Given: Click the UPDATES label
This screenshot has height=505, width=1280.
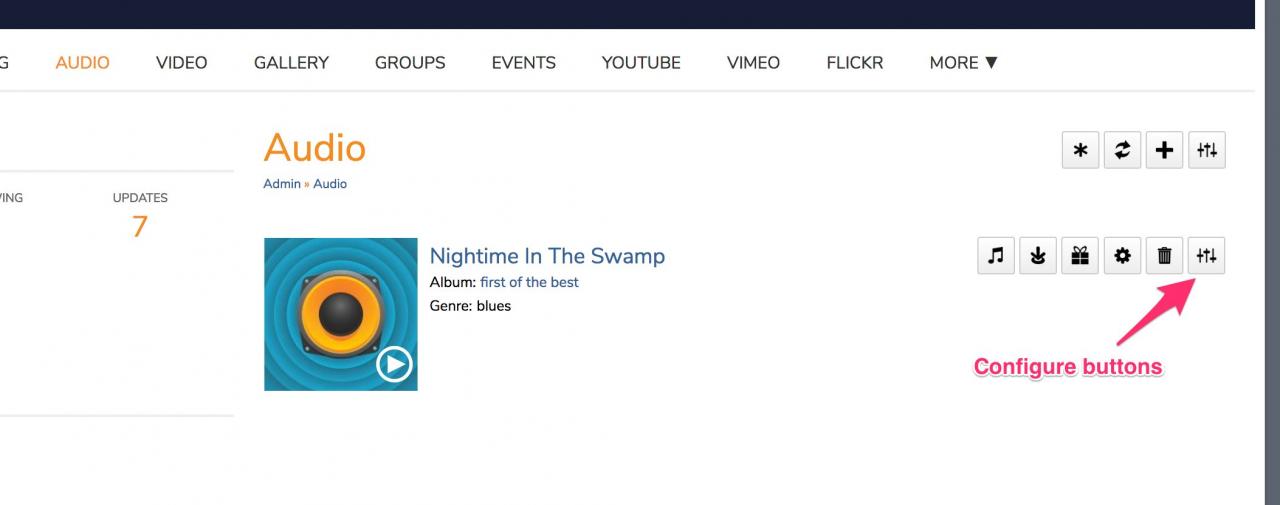Looking at the screenshot, I should coord(140,198).
